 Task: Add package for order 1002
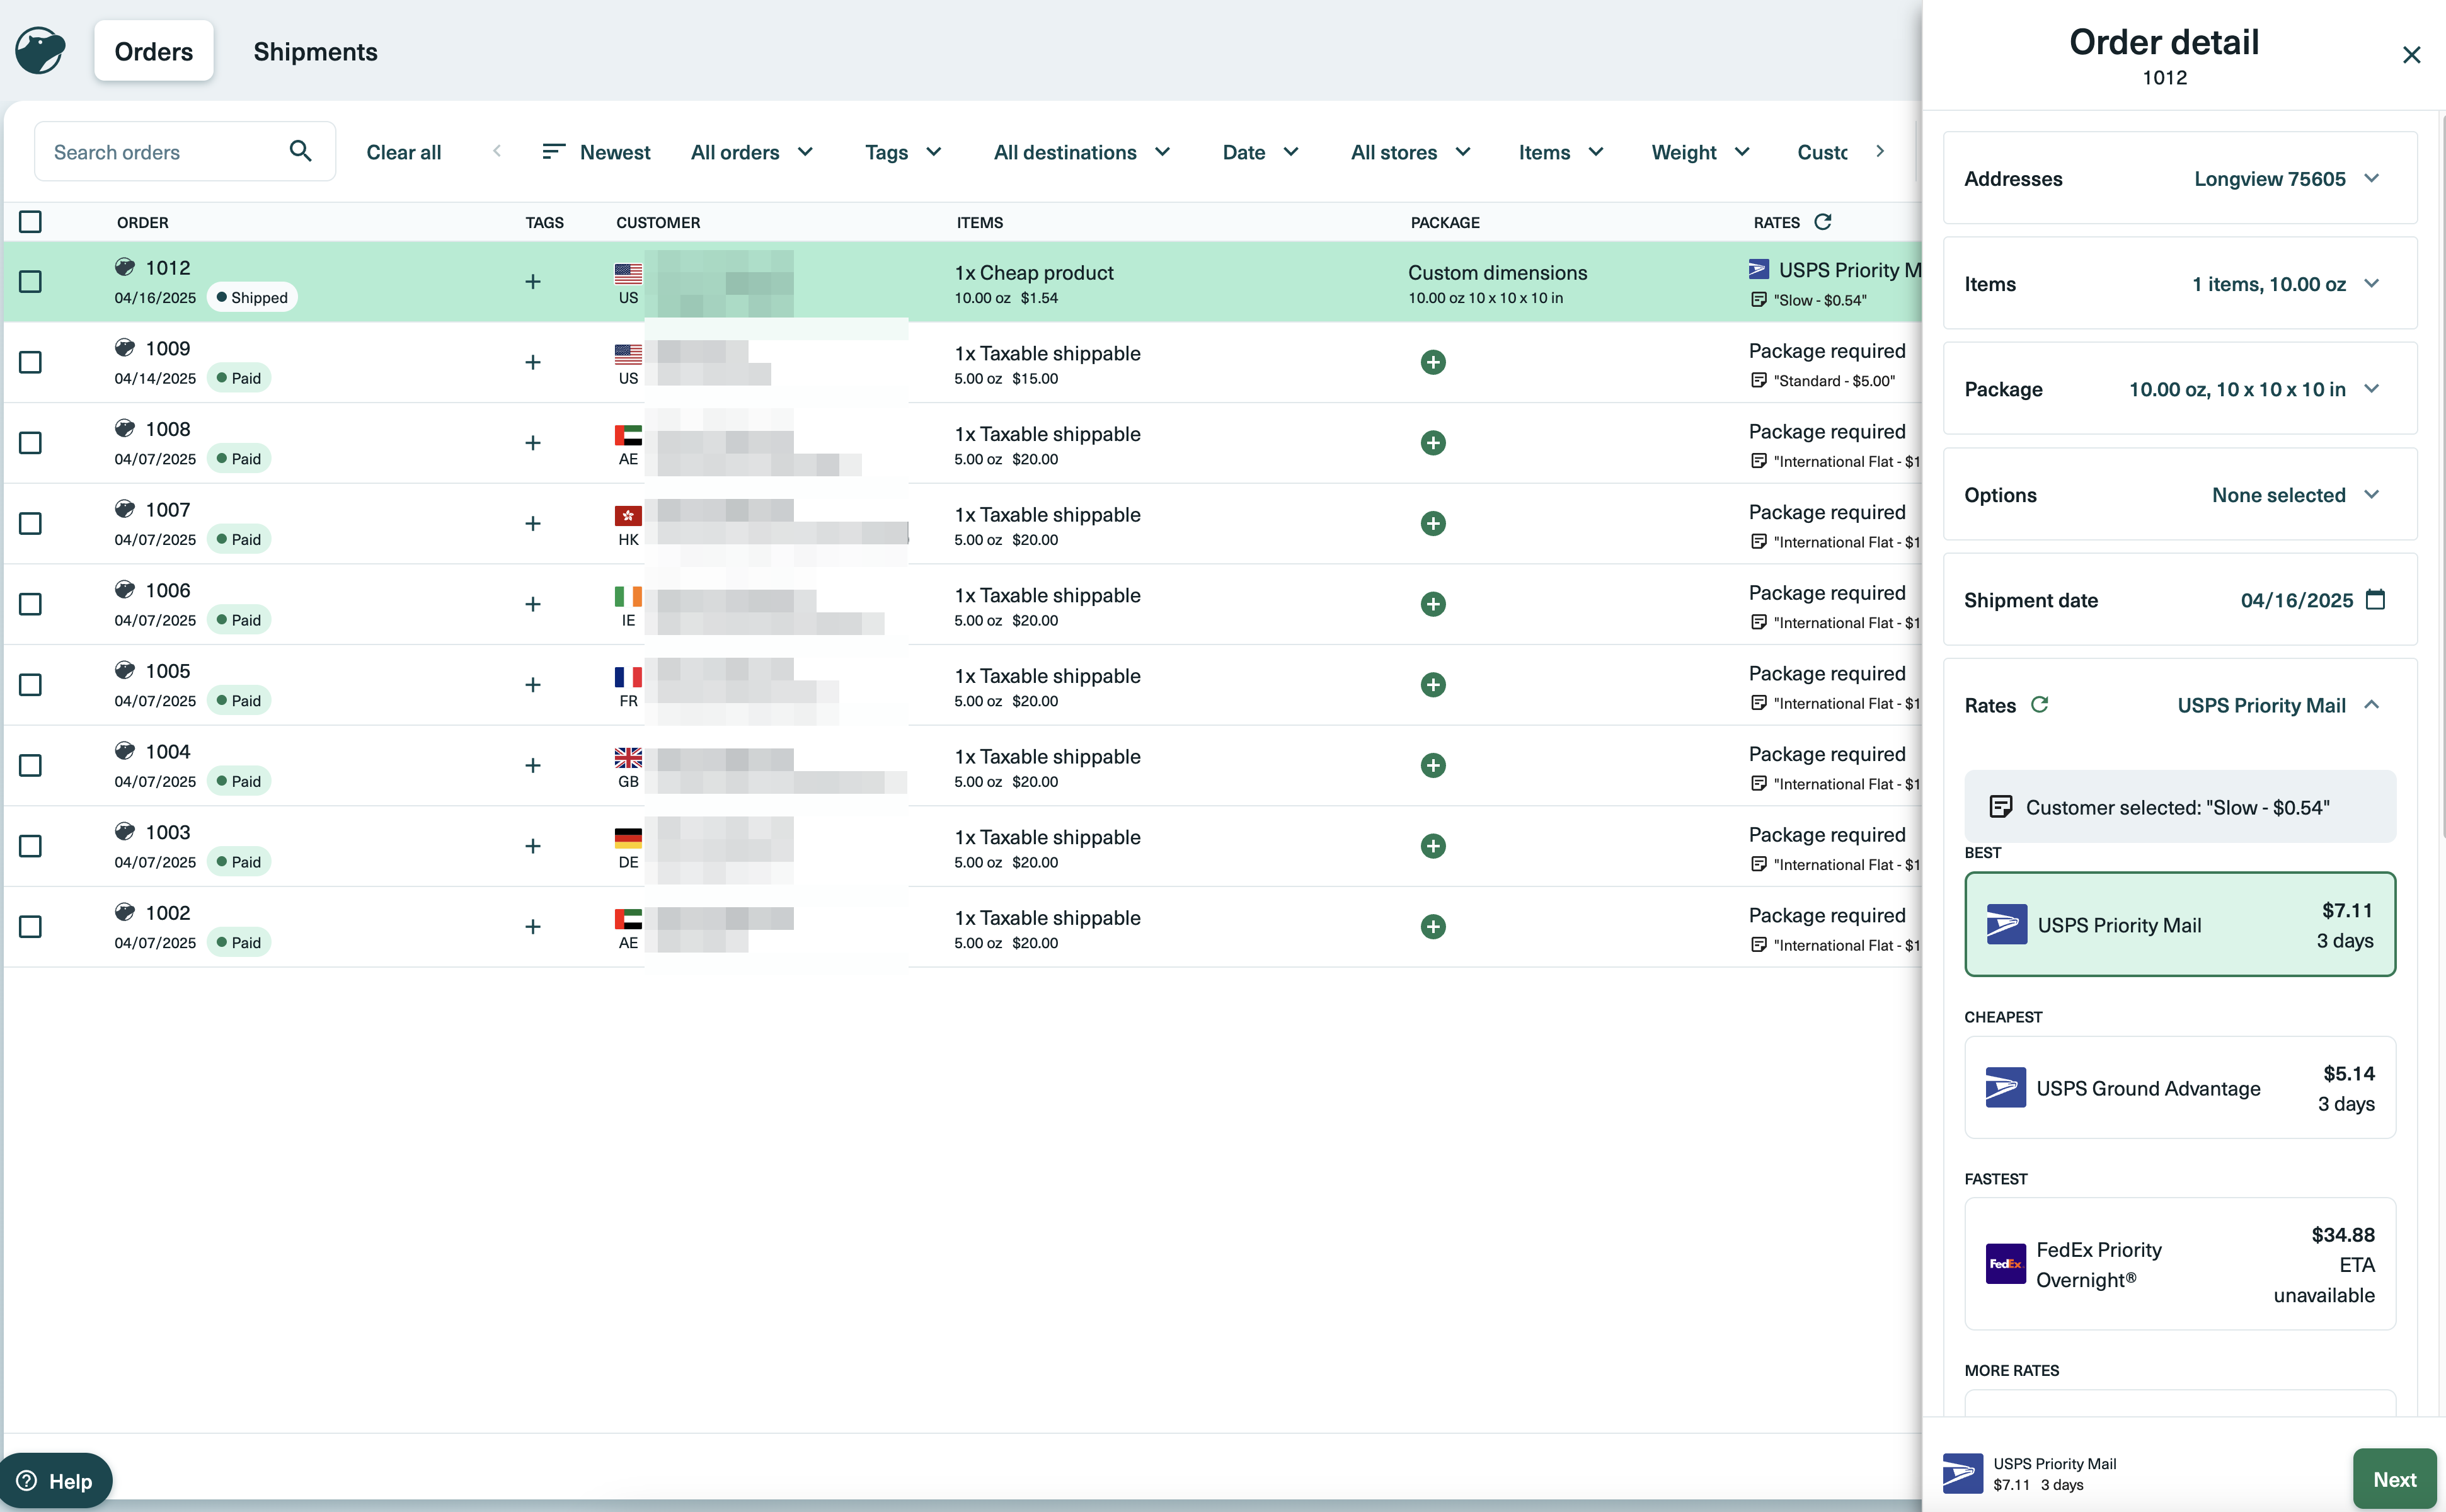[1433, 927]
